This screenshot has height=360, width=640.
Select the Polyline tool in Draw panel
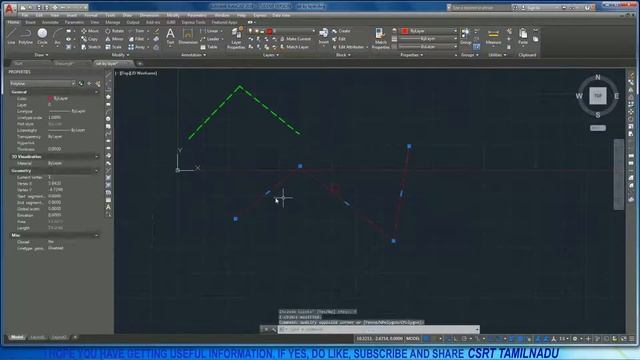25,36
